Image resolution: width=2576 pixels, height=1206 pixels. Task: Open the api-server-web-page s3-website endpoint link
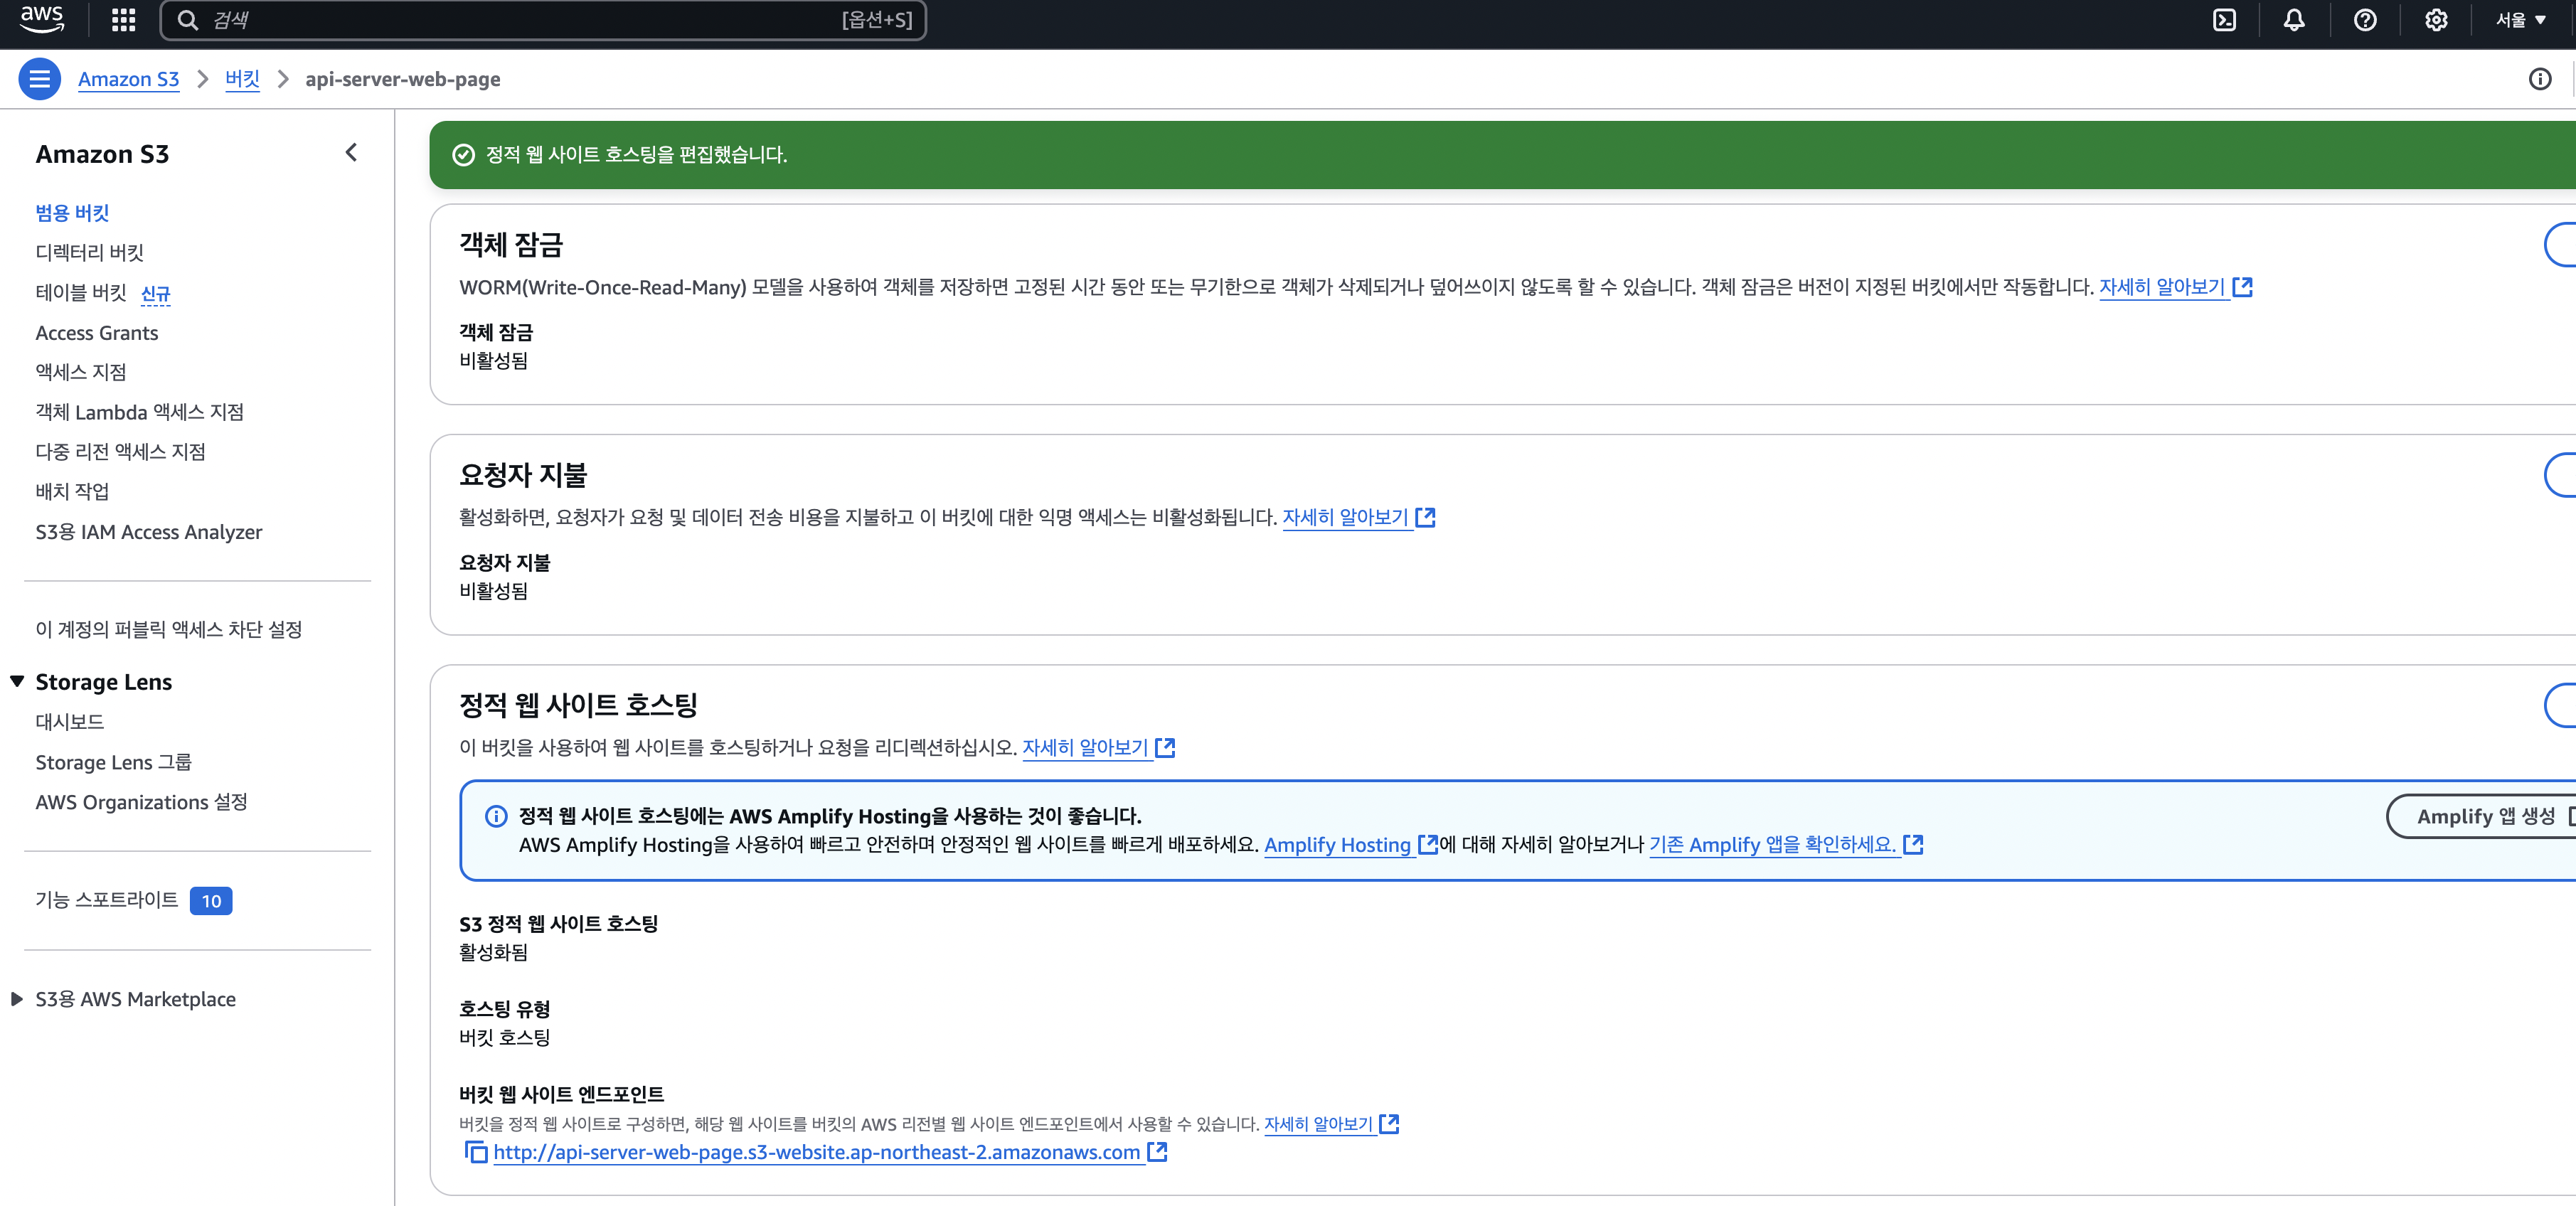coord(817,1152)
